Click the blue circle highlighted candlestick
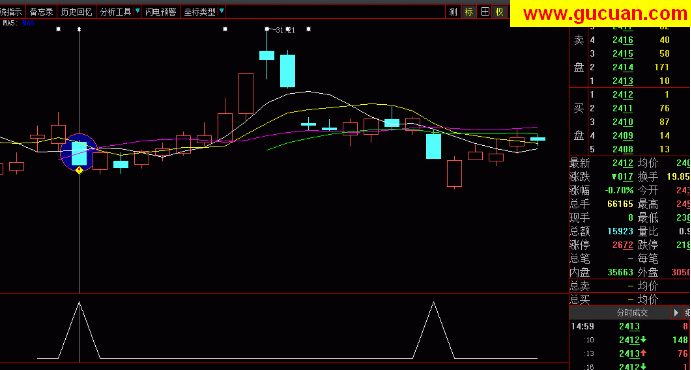 [79, 152]
